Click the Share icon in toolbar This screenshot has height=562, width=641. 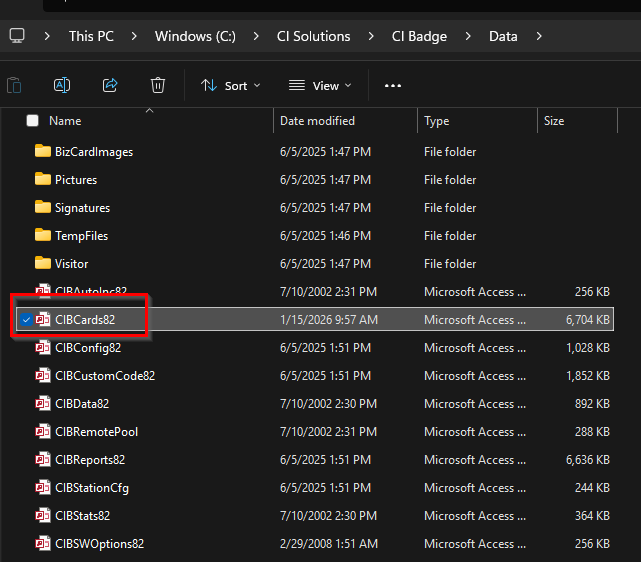pos(110,85)
